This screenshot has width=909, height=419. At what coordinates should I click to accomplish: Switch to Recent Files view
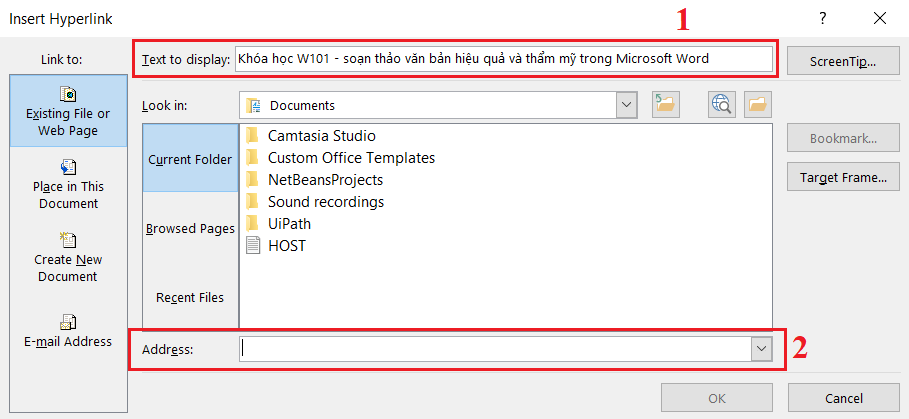(x=190, y=297)
